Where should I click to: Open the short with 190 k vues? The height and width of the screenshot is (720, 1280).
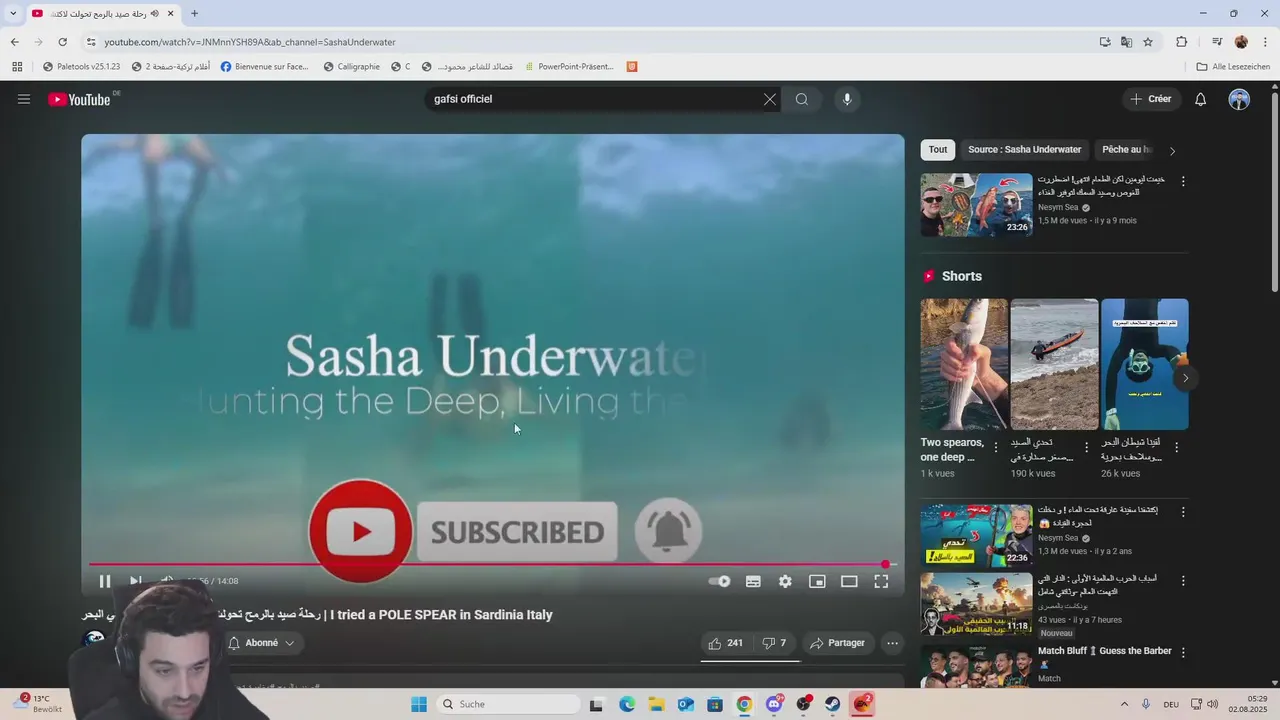[x=1054, y=364]
